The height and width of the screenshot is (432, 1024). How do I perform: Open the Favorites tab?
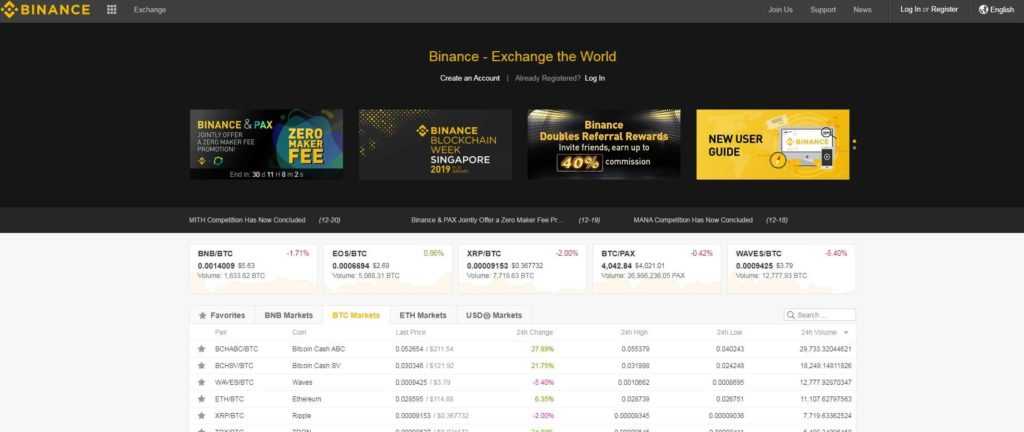click(x=222, y=315)
